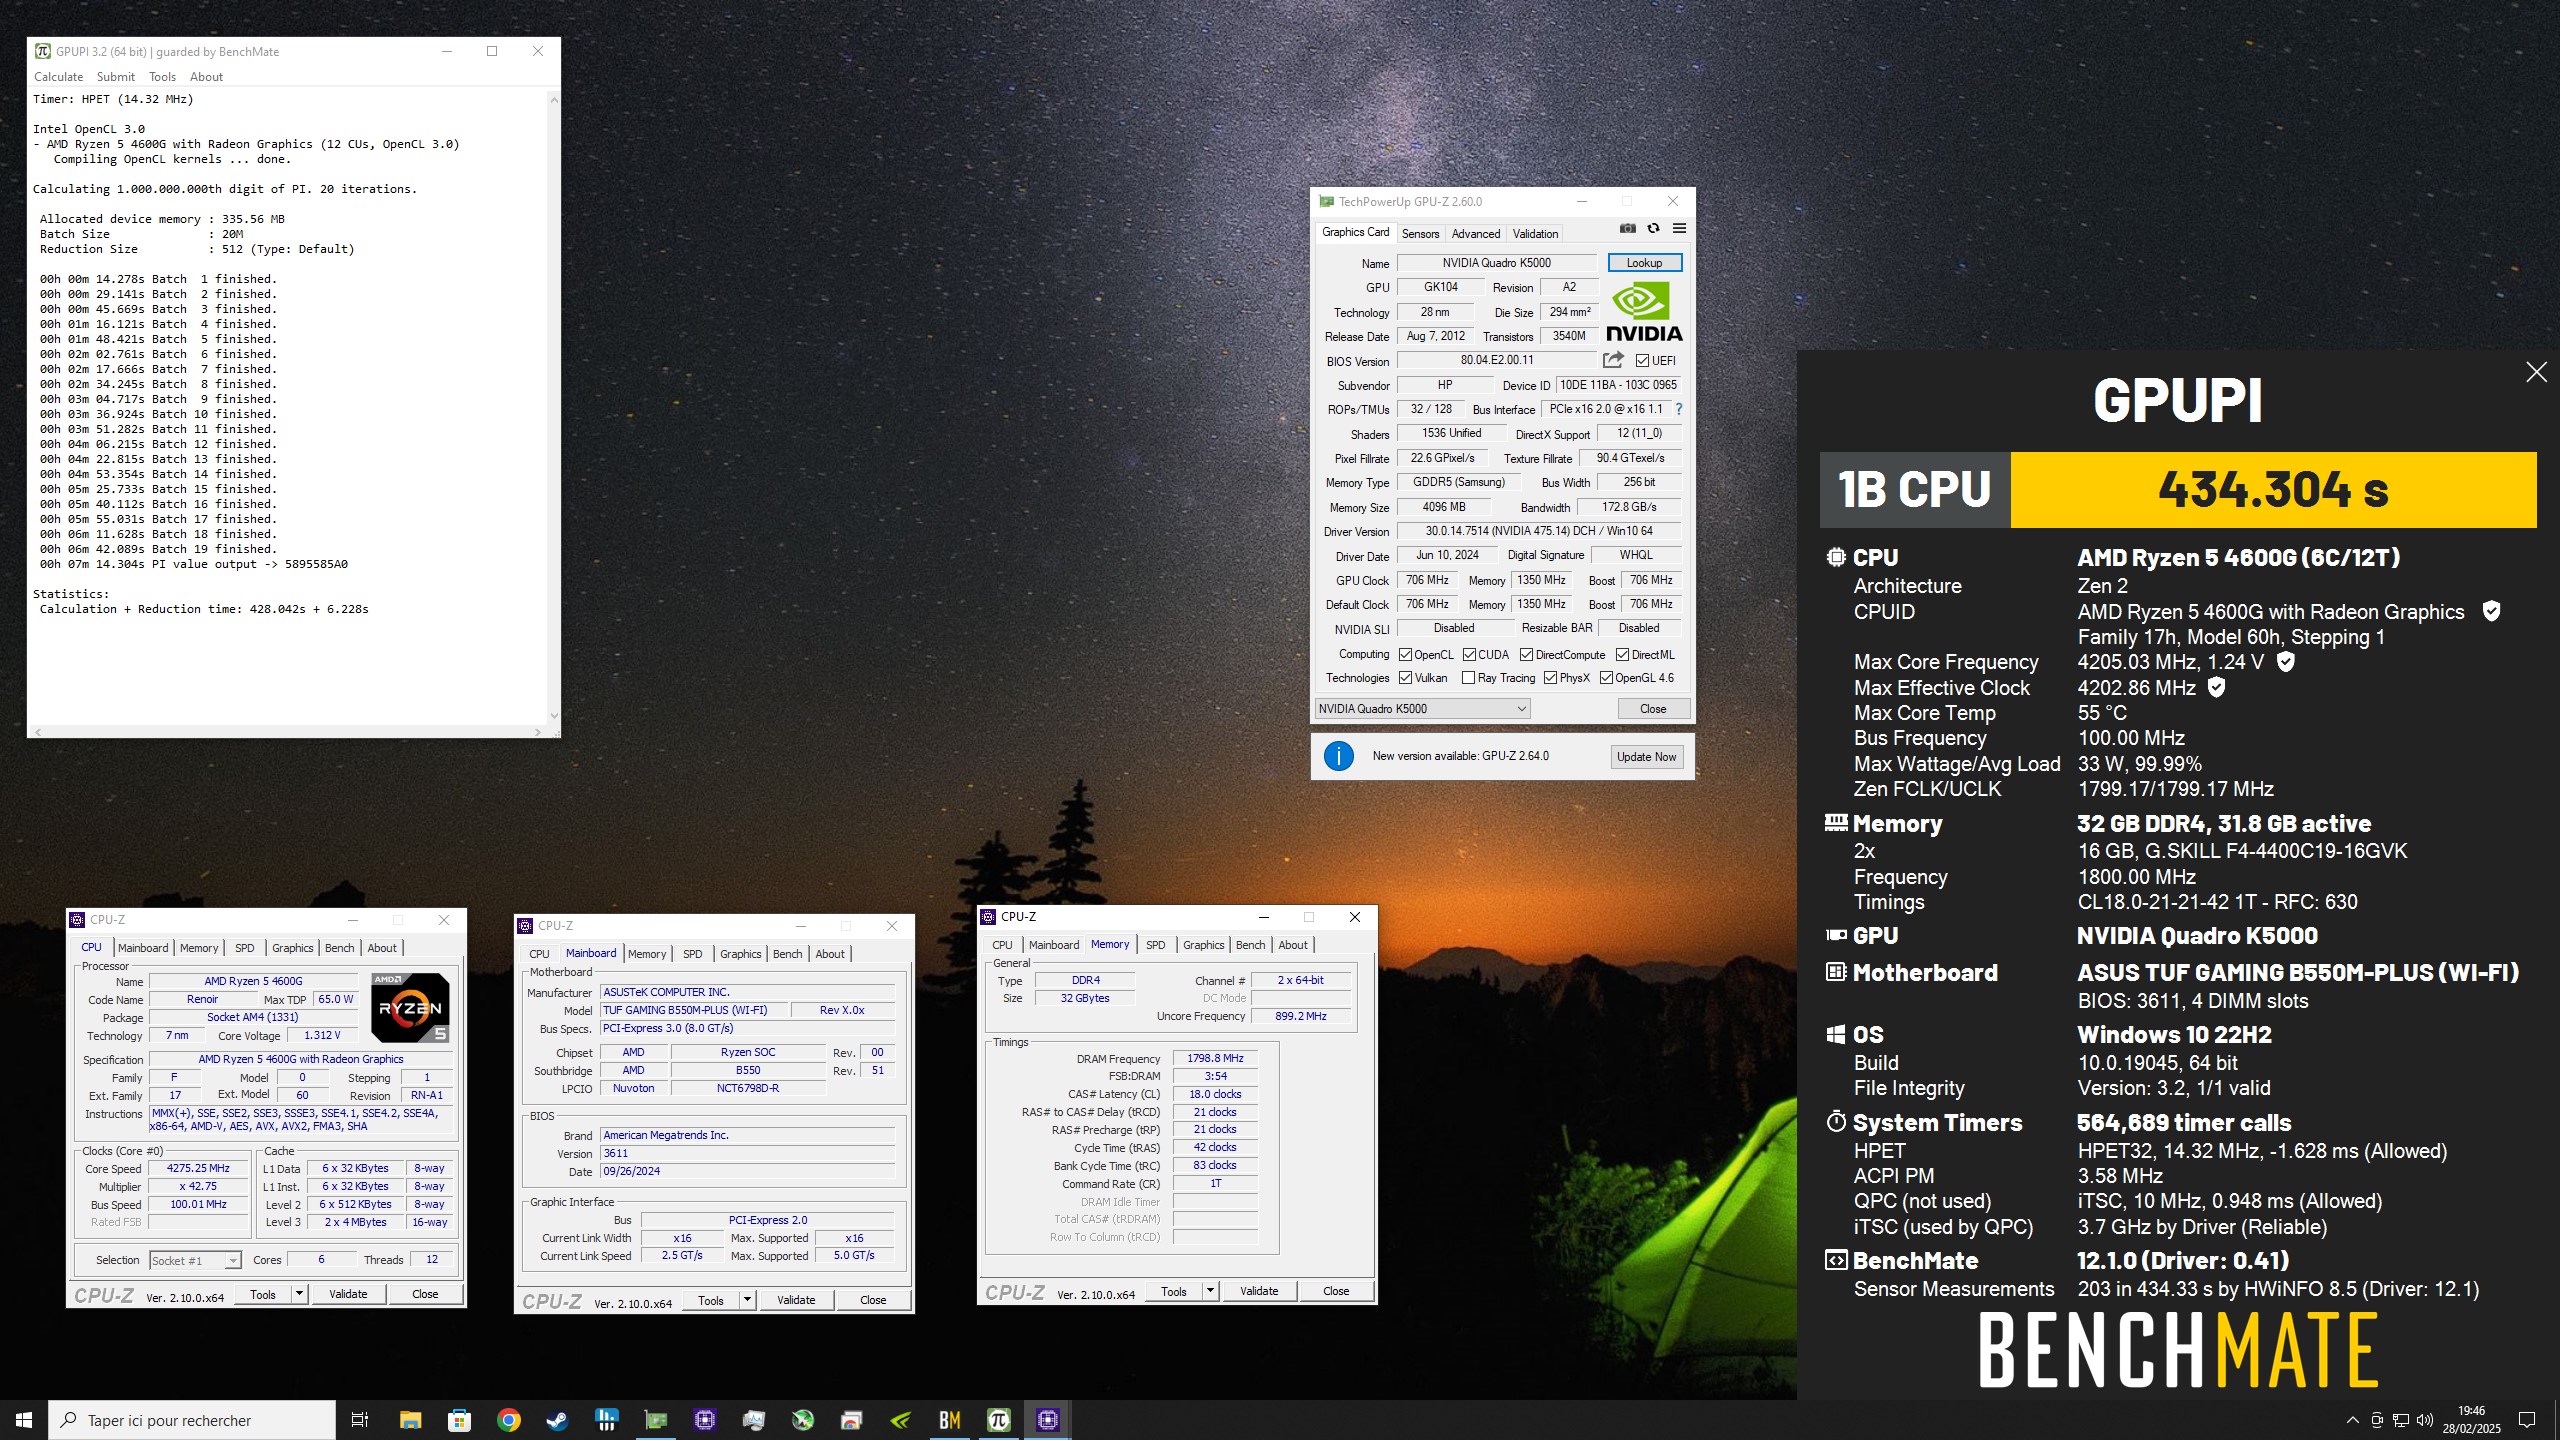Open the About menu in GPUPI

pos(206,77)
